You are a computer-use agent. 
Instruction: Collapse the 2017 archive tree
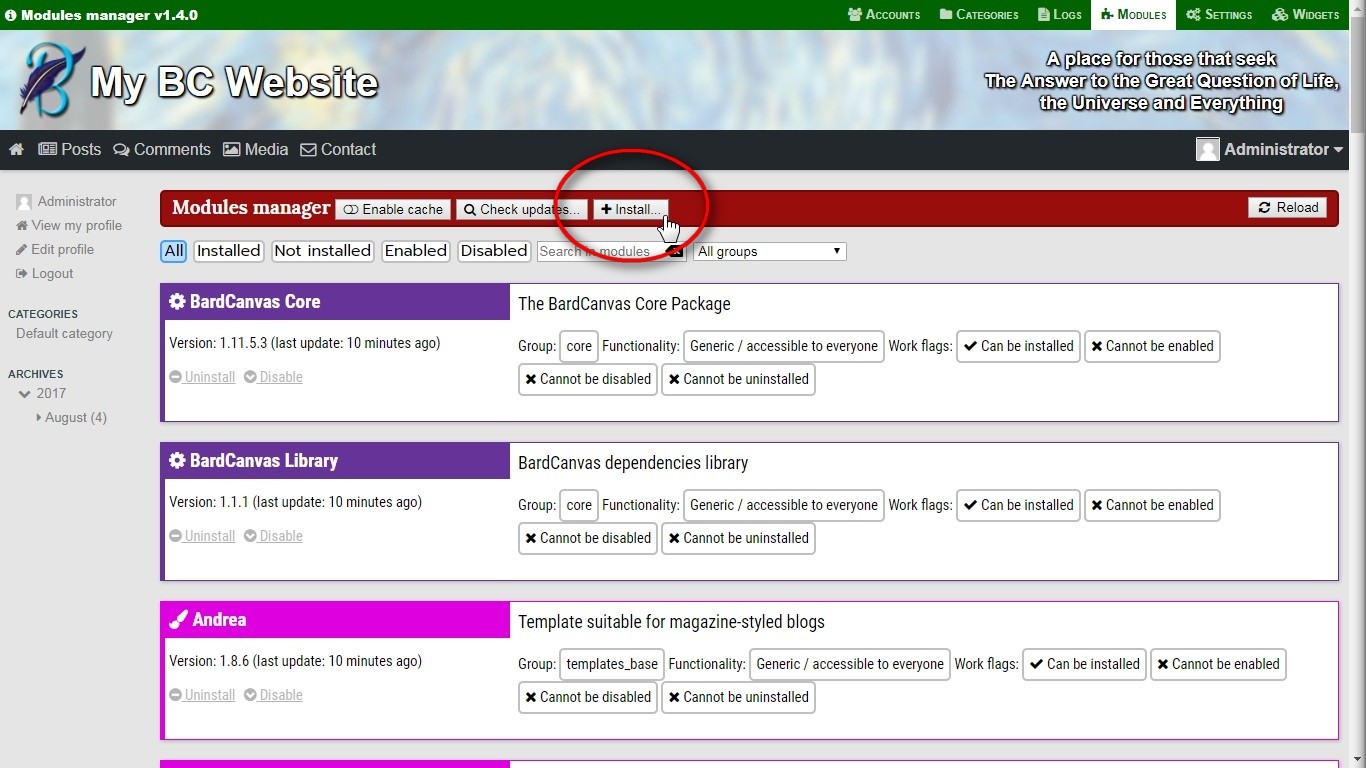pyautogui.click(x=24, y=394)
